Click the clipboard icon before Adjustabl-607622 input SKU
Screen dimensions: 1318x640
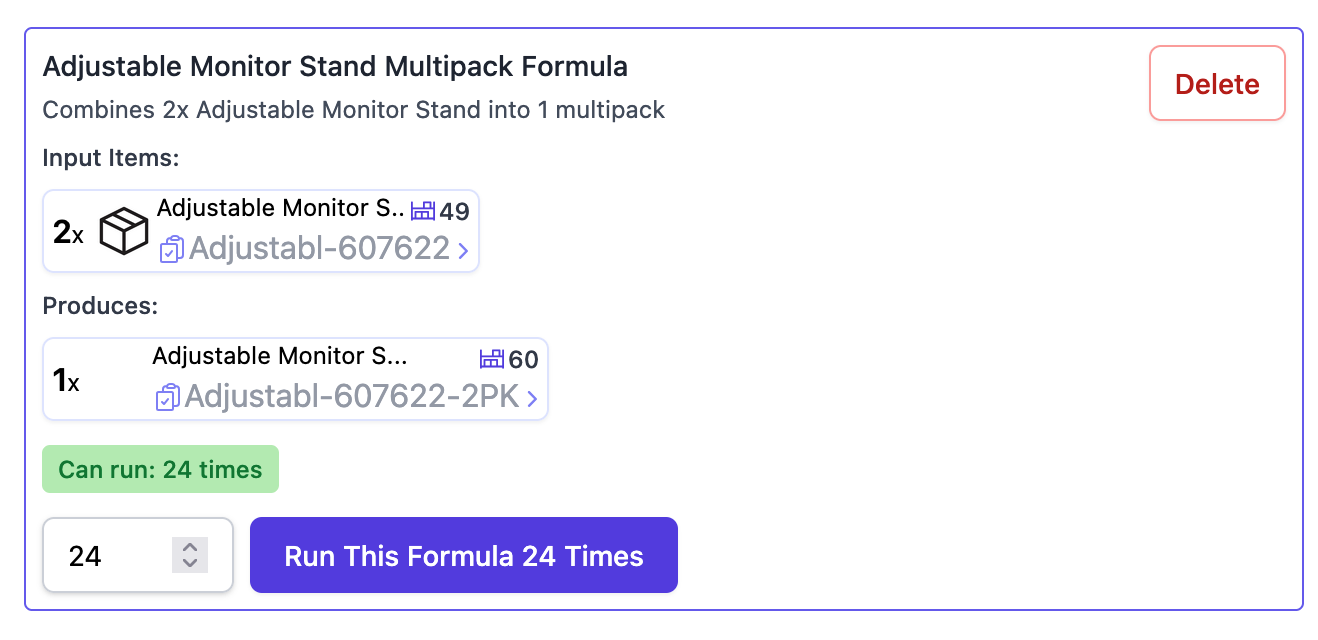171,249
